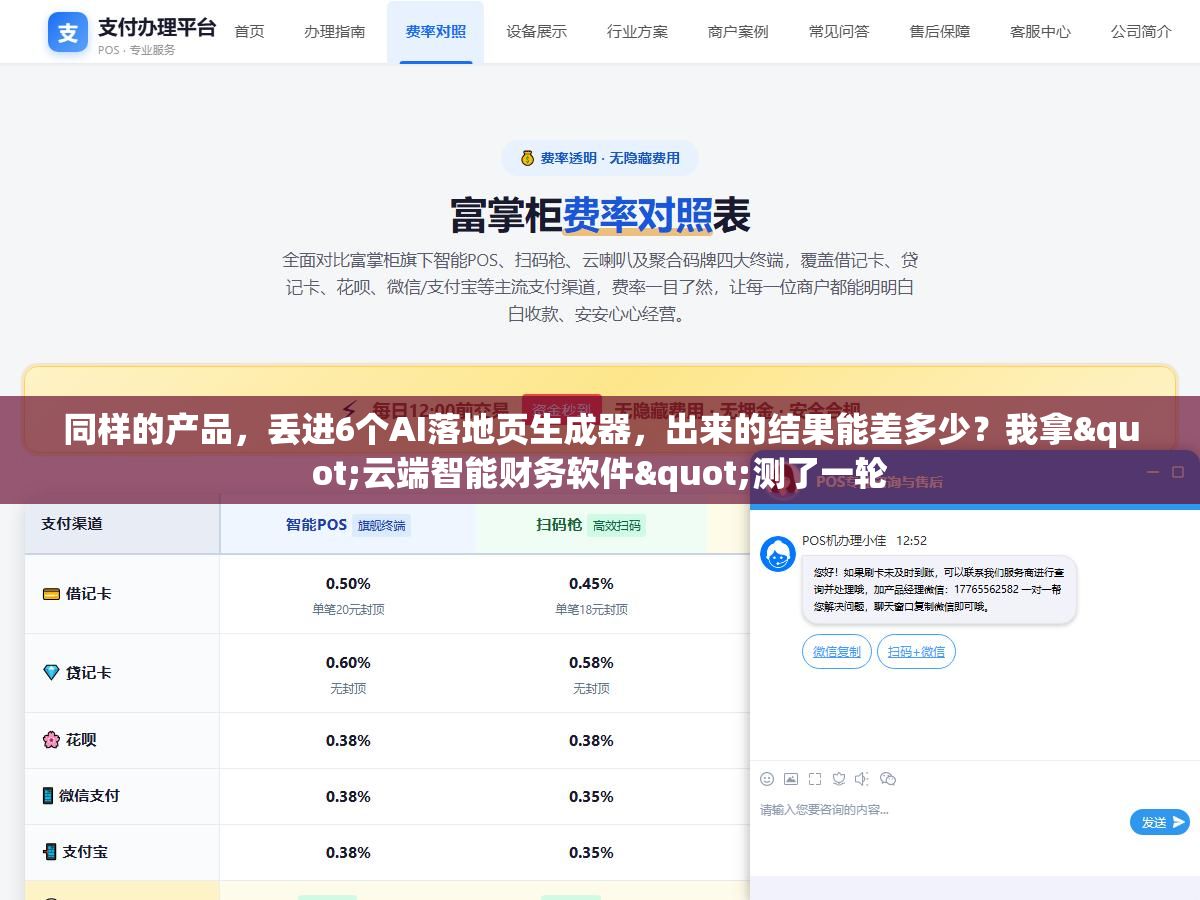This screenshot has width=1200, height=900.
Task: Click the 0.58% rate cell
Action: point(591,662)
